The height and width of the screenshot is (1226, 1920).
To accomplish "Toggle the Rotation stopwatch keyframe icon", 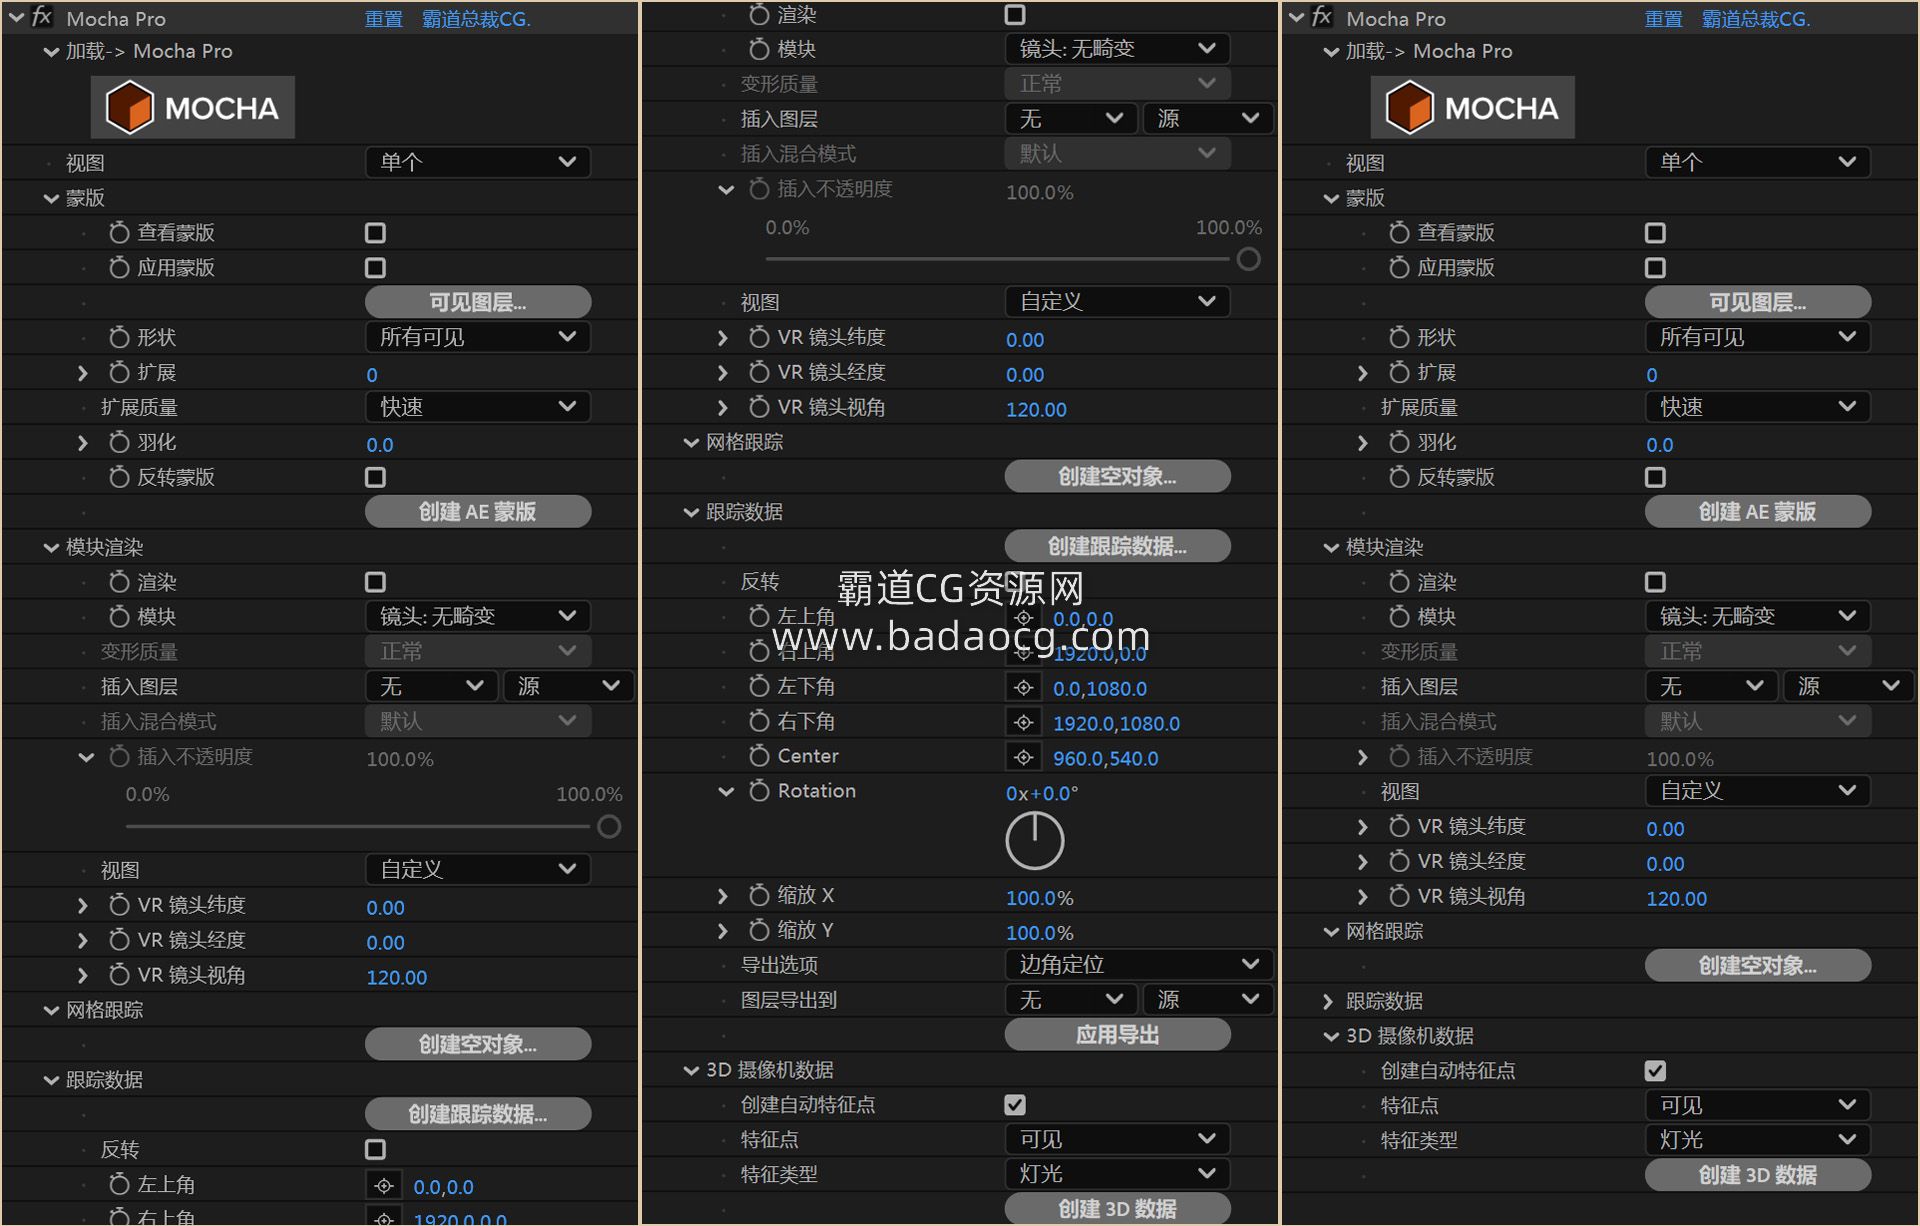I will (x=759, y=791).
